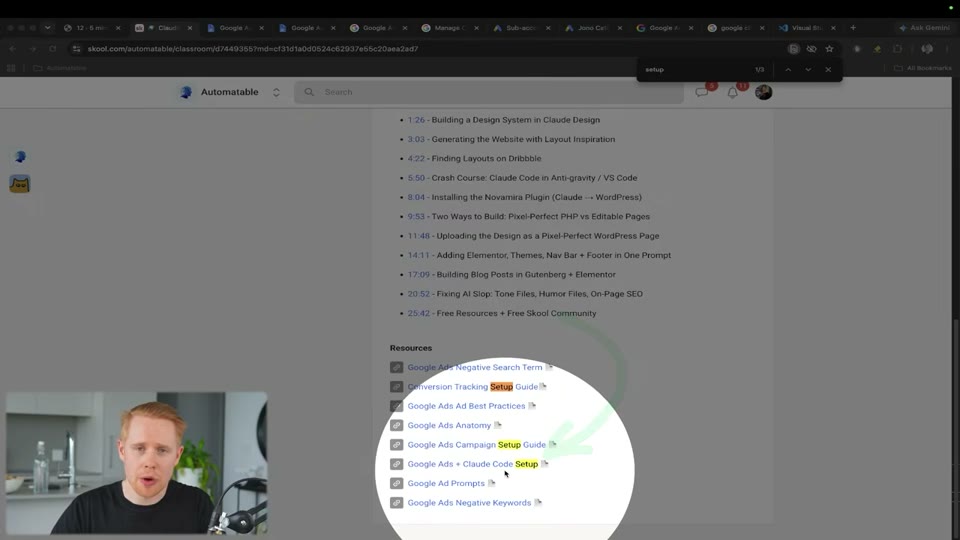Jump to the 17:09 timestamp
960x540 pixels.
419,274
